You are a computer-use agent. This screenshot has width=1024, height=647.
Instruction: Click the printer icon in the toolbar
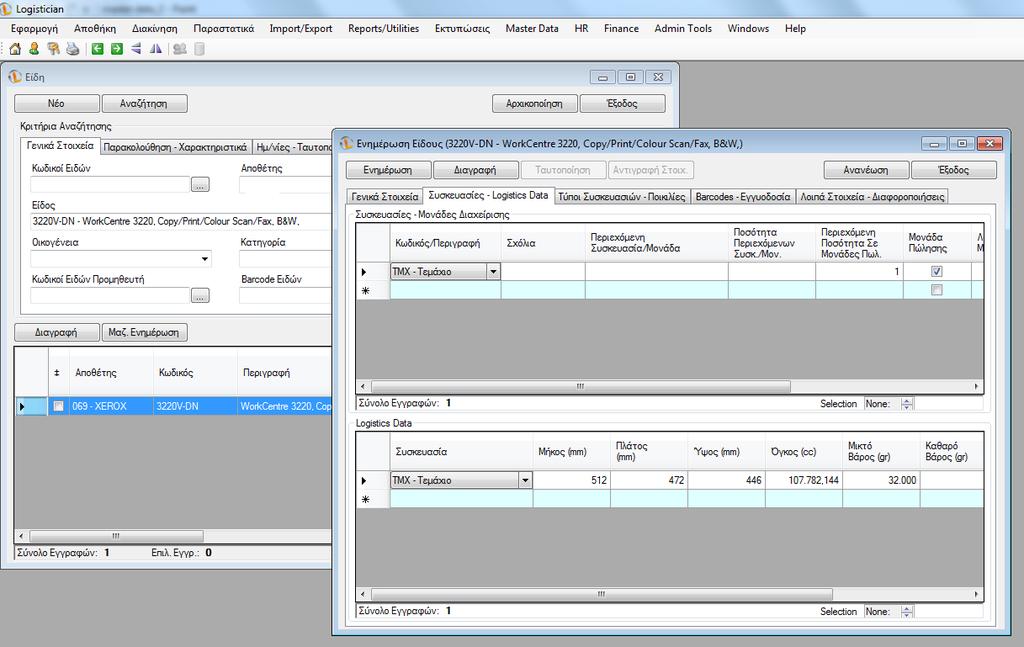pyautogui.click(x=72, y=49)
